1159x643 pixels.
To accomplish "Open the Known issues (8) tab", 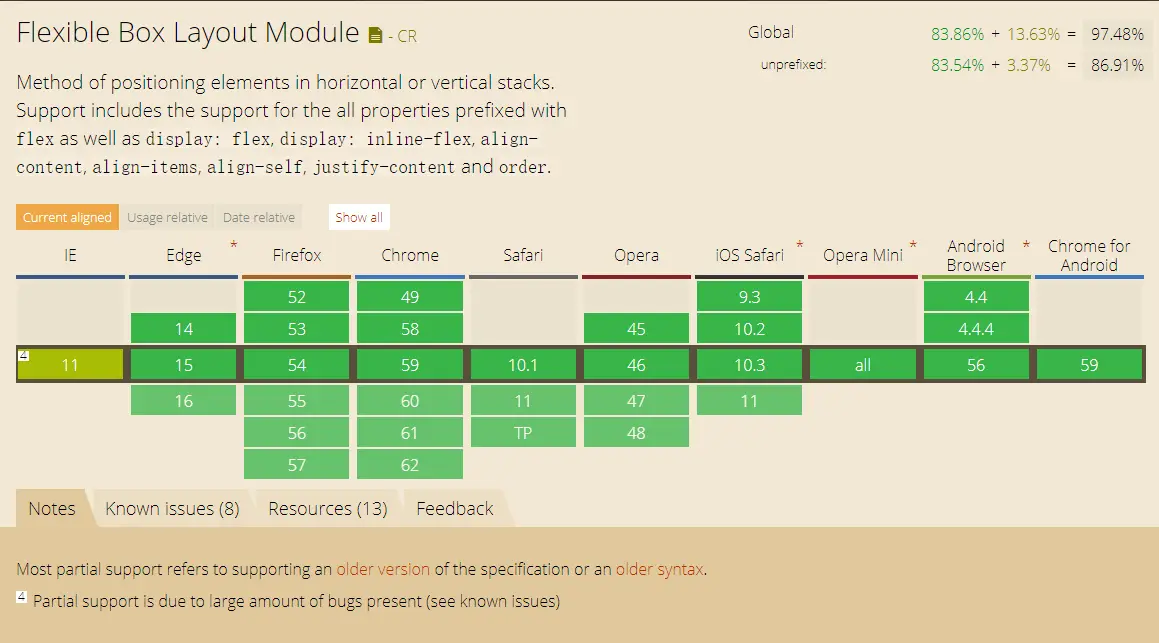I will [x=172, y=509].
